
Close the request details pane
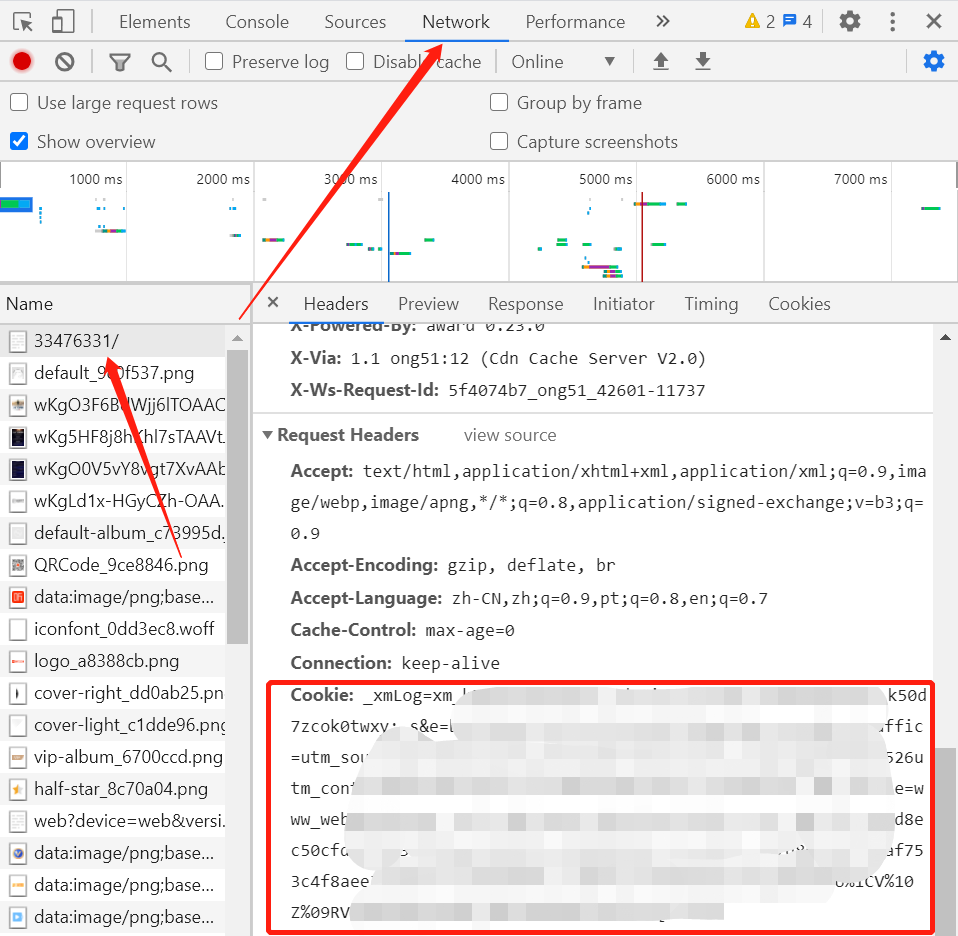tap(273, 302)
